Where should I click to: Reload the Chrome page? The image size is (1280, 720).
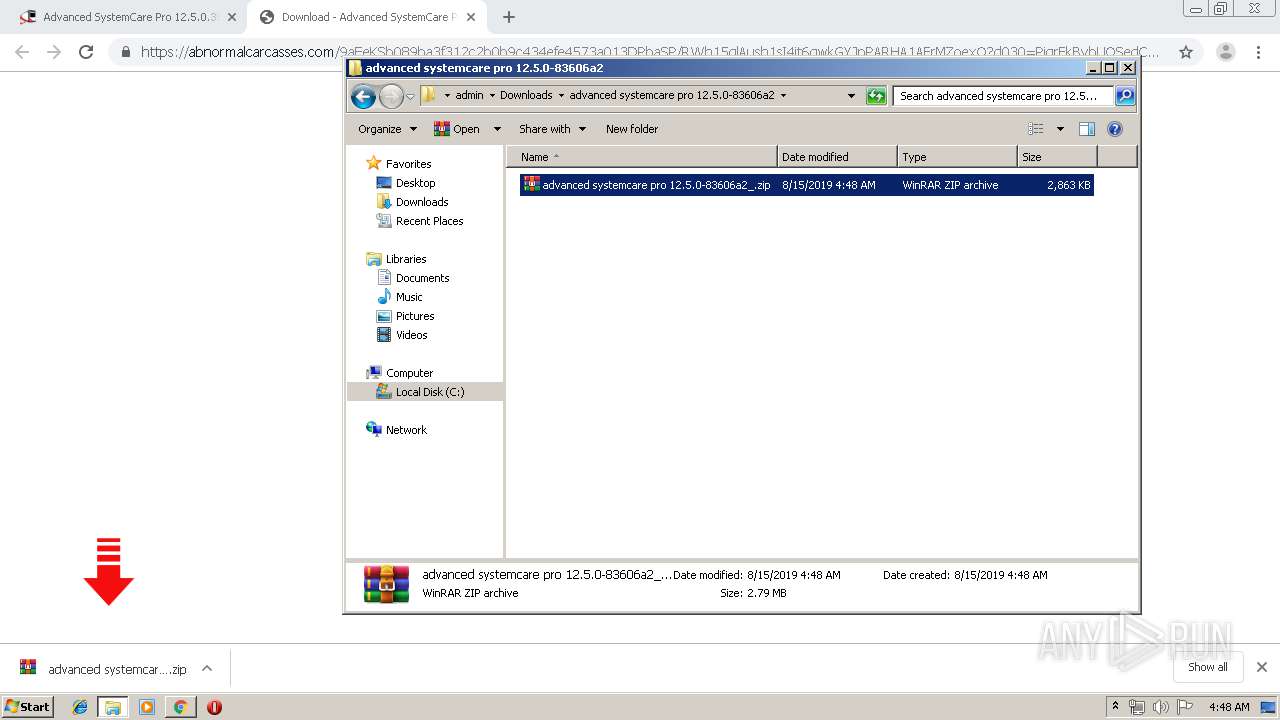point(86,52)
